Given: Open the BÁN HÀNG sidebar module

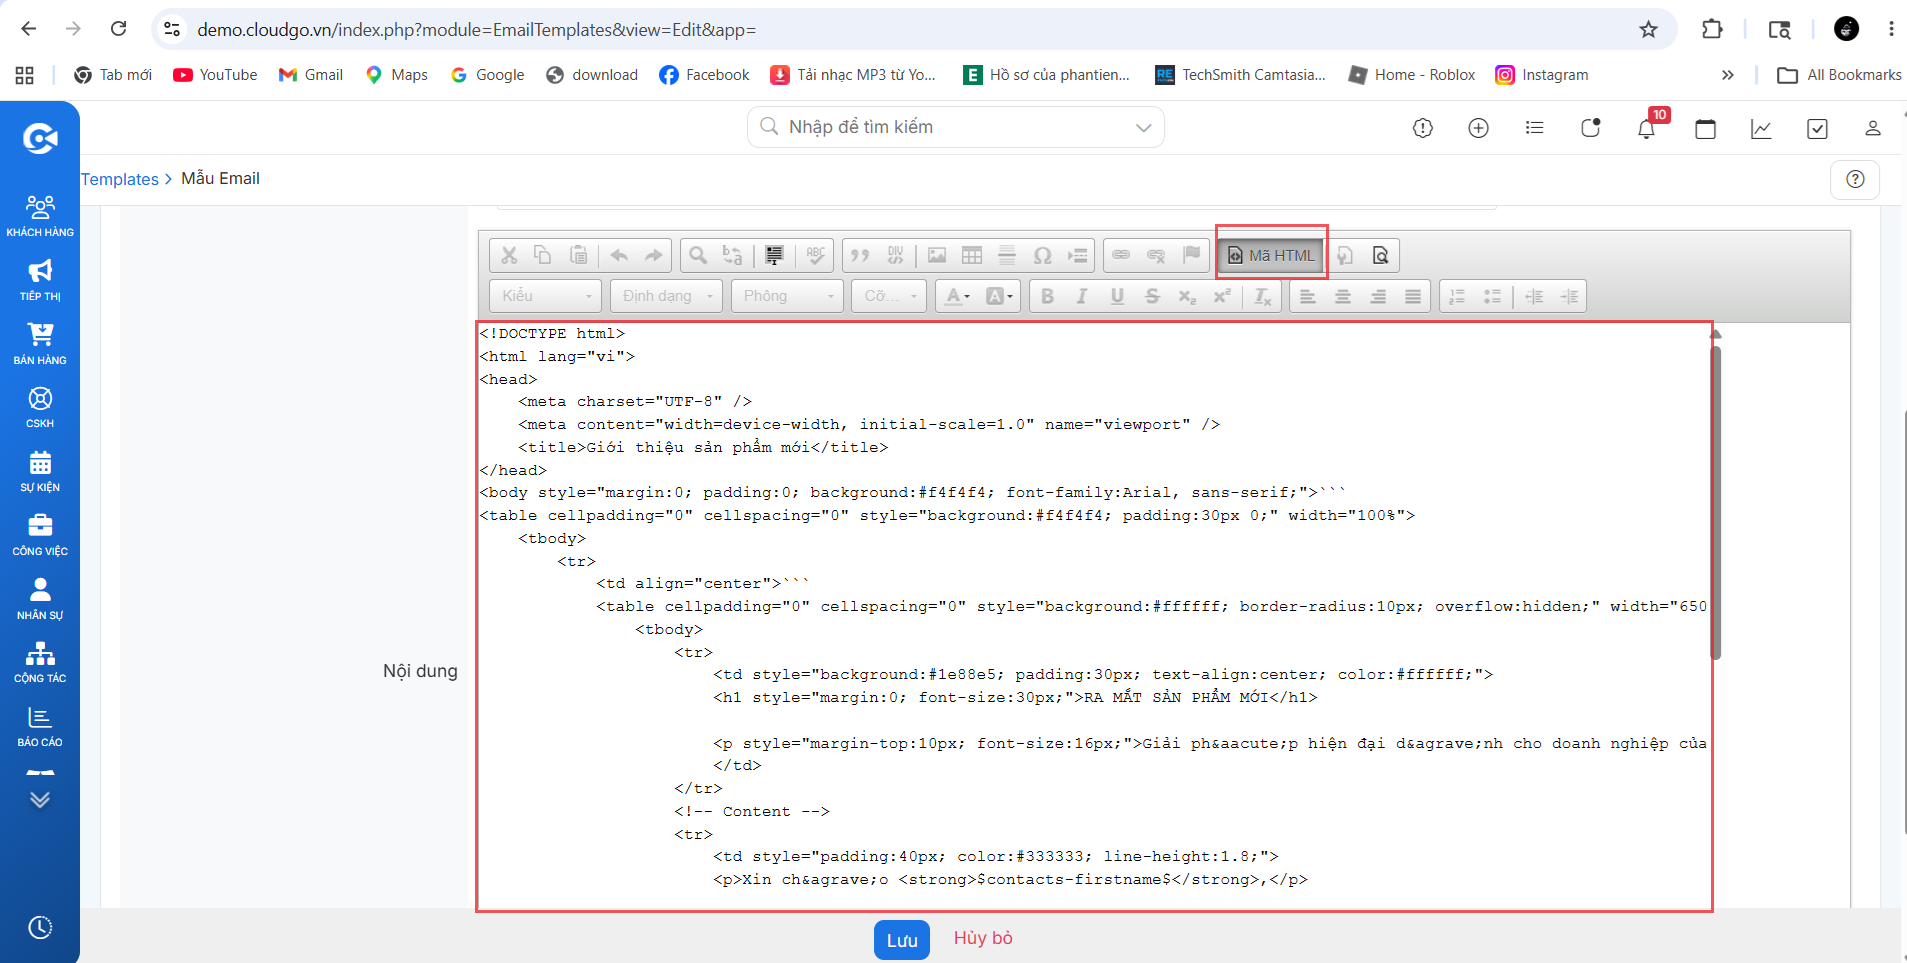Looking at the screenshot, I should [x=40, y=344].
